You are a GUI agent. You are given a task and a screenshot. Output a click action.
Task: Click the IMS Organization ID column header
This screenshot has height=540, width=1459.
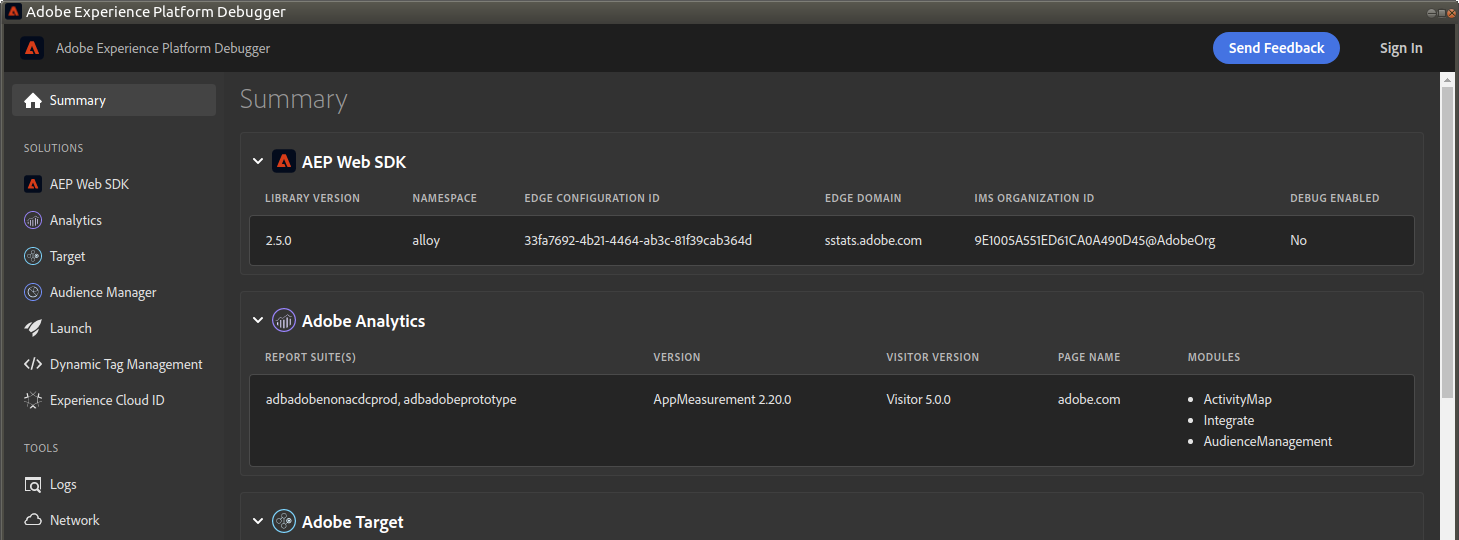[x=1034, y=198]
